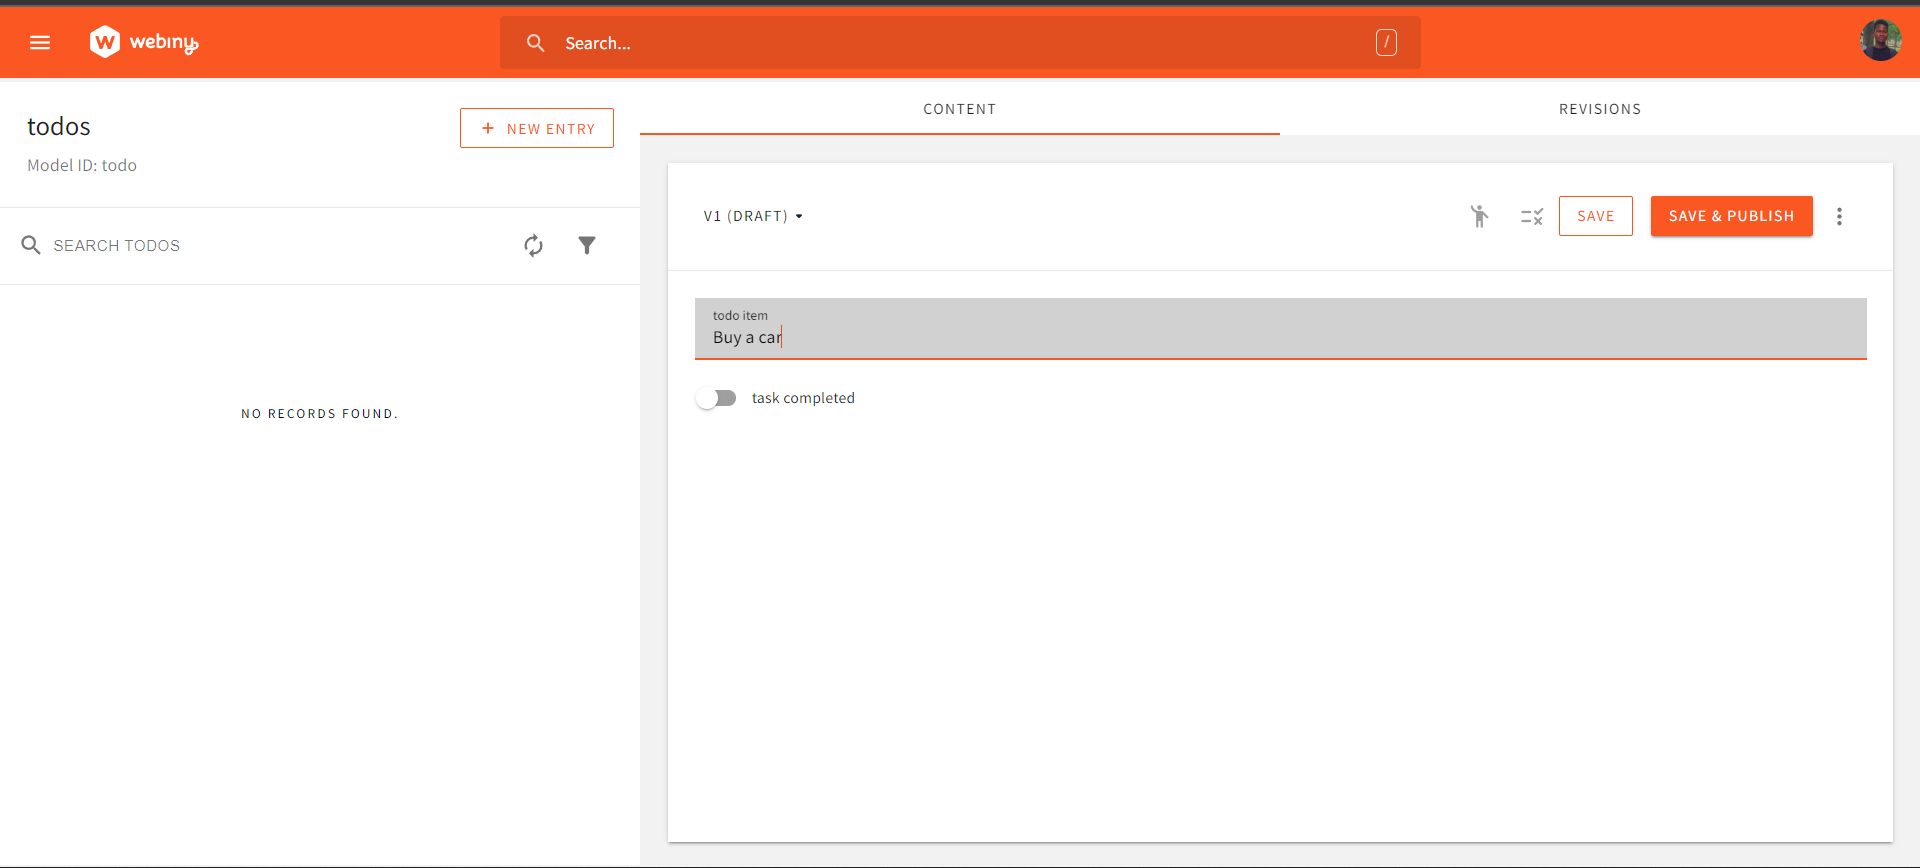Click the refresh icon in the todos list

pos(534,246)
